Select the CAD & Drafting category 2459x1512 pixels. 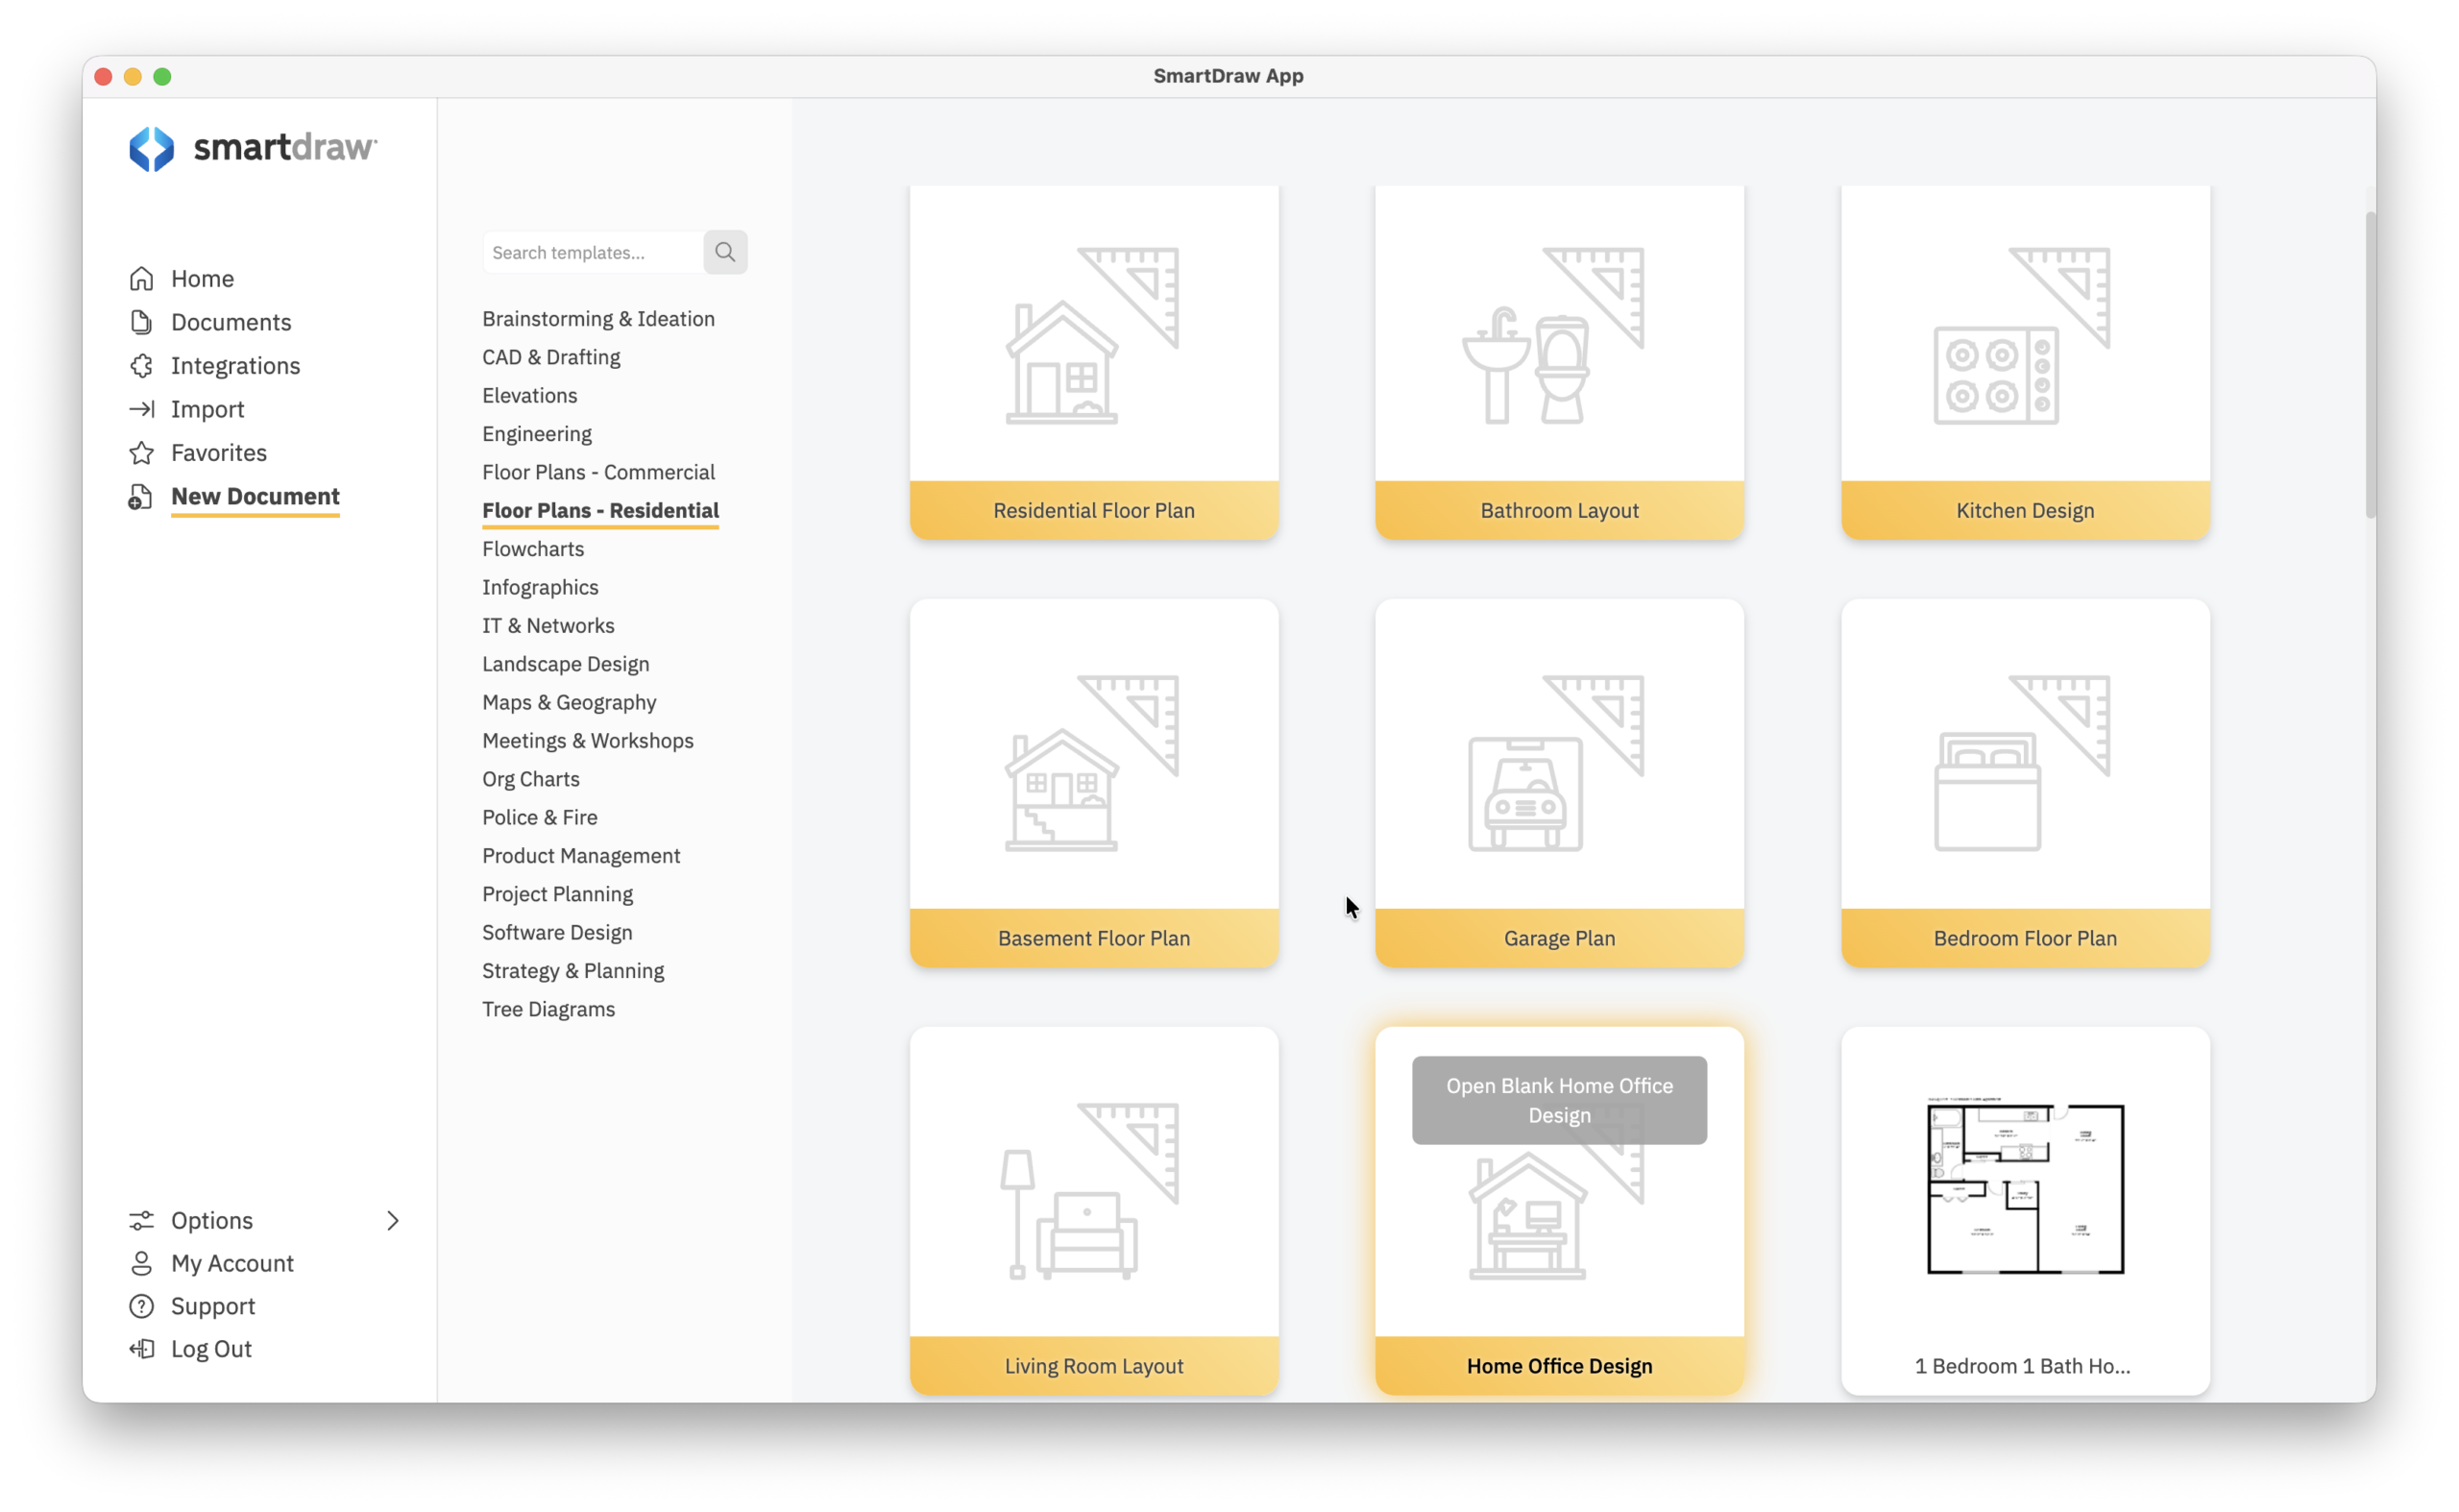point(551,357)
